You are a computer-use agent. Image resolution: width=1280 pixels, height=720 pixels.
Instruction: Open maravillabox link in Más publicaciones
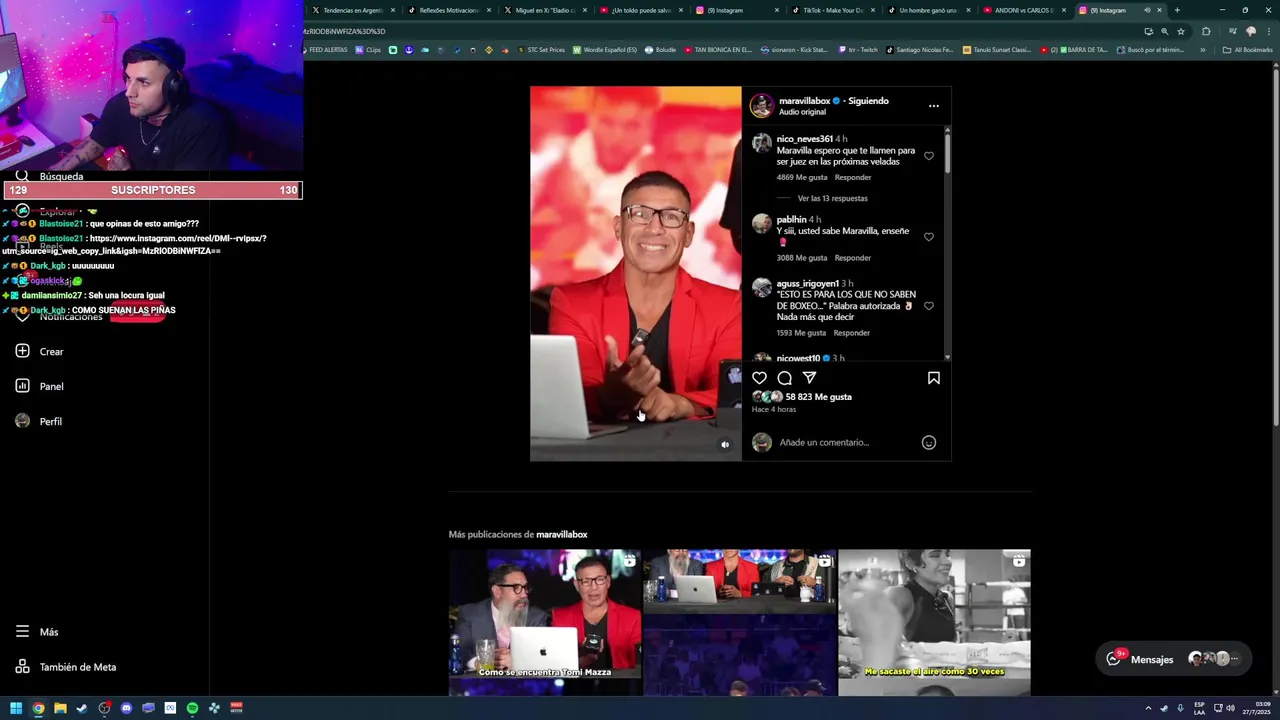click(x=561, y=535)
